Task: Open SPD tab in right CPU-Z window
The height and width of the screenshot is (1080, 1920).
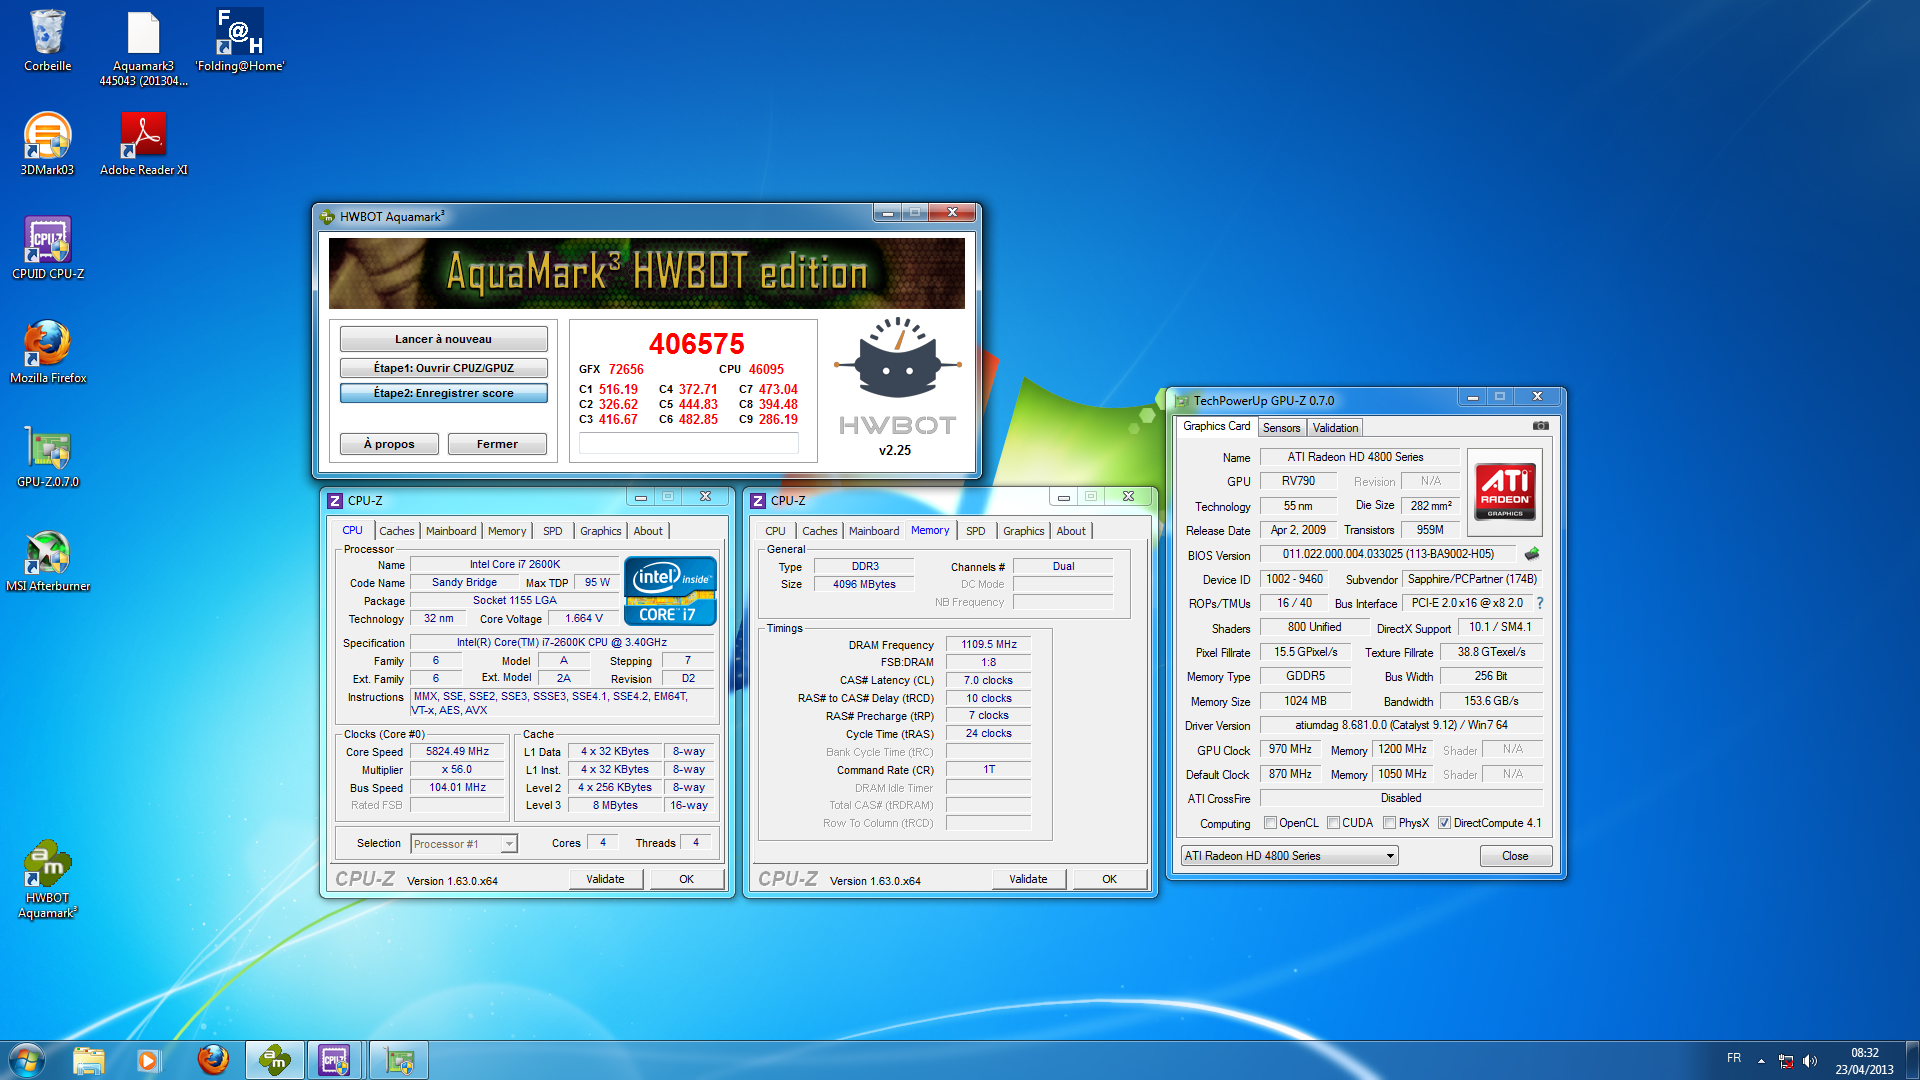Action: [x=976, y=531]
